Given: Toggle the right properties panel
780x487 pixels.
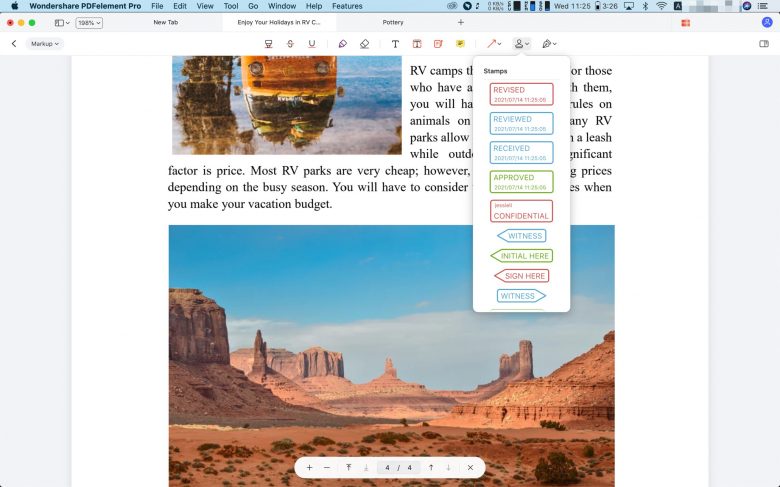Looking at the screenshot, I should (764, 44).
